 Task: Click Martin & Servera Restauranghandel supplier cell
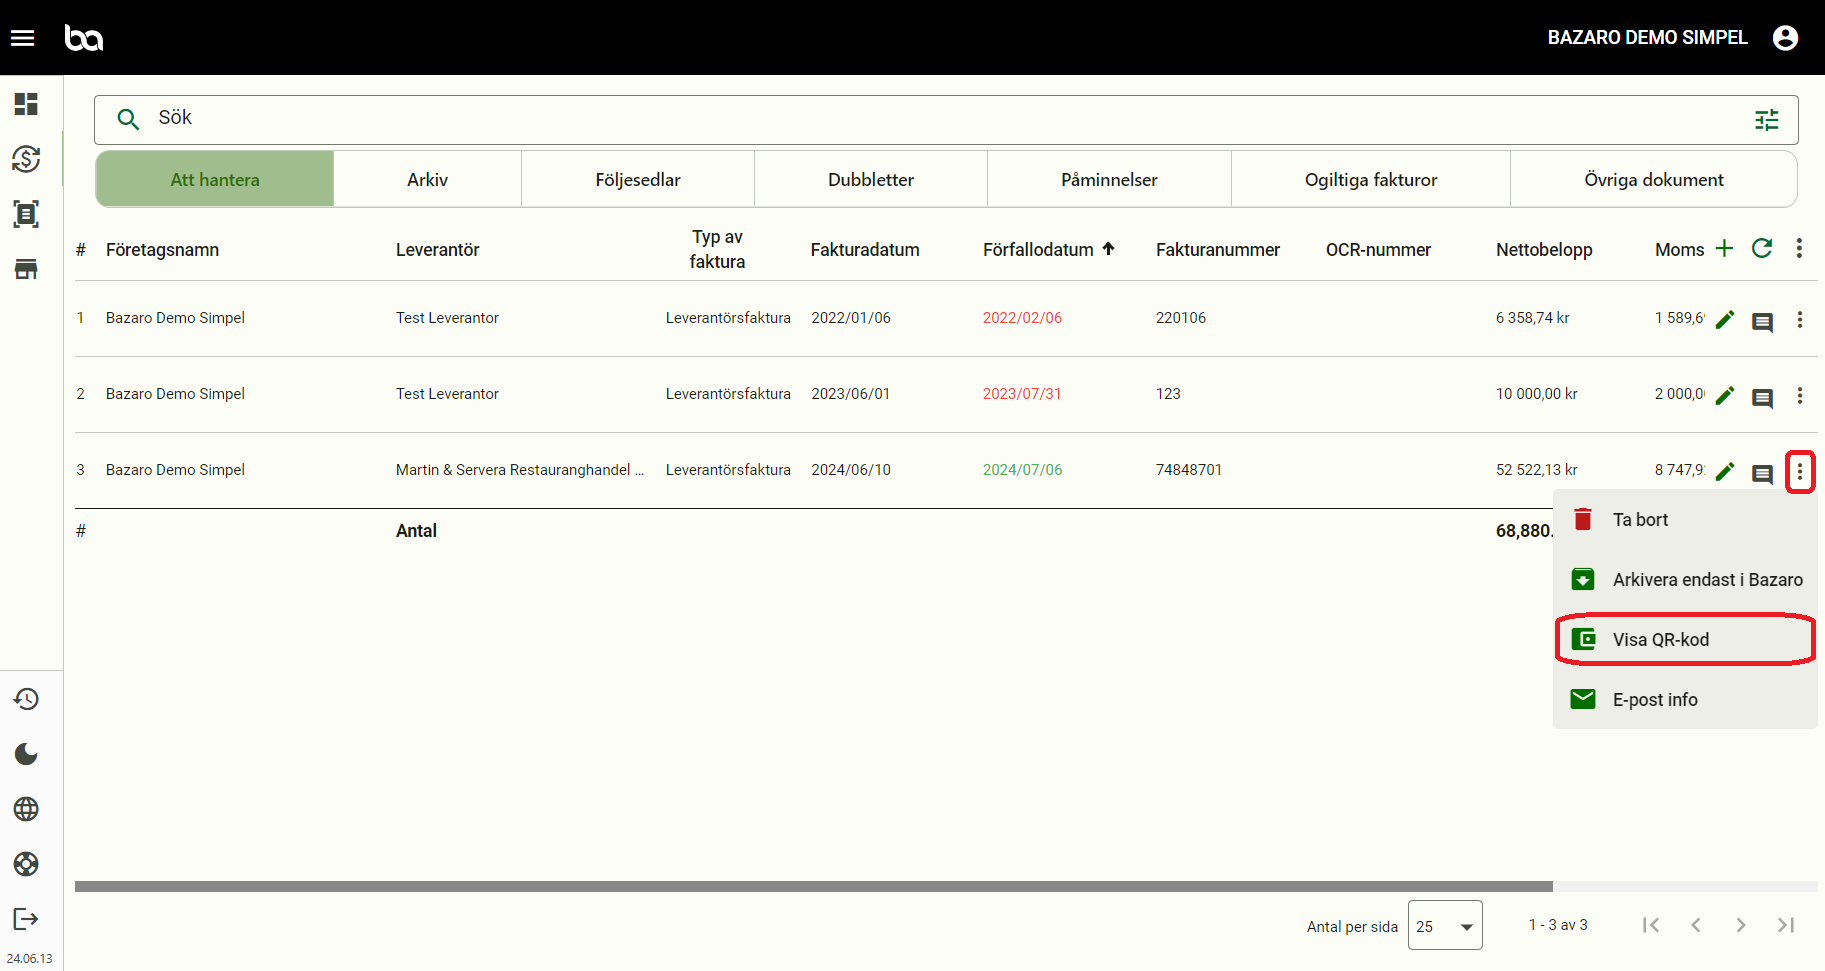[x=520, y=470]
